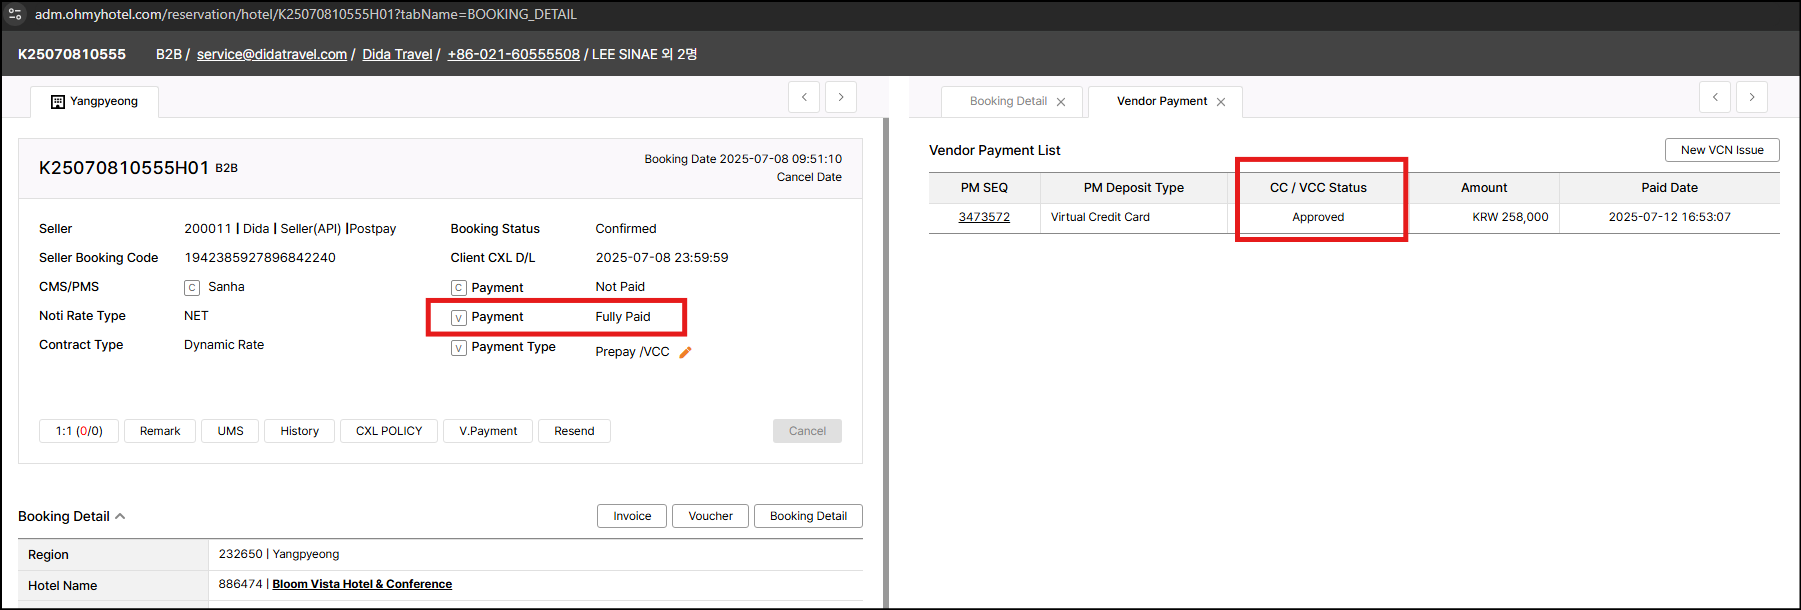Click the right-panel previous tab arrow
1801x610 pixels.
tap(1715, 97)
